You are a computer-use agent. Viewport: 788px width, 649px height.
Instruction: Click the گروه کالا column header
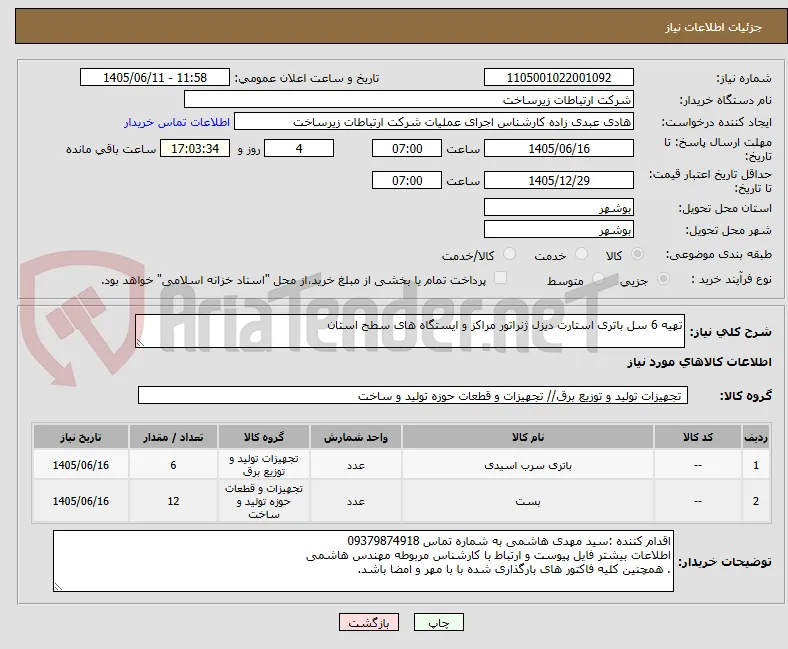tap(264, 437)
